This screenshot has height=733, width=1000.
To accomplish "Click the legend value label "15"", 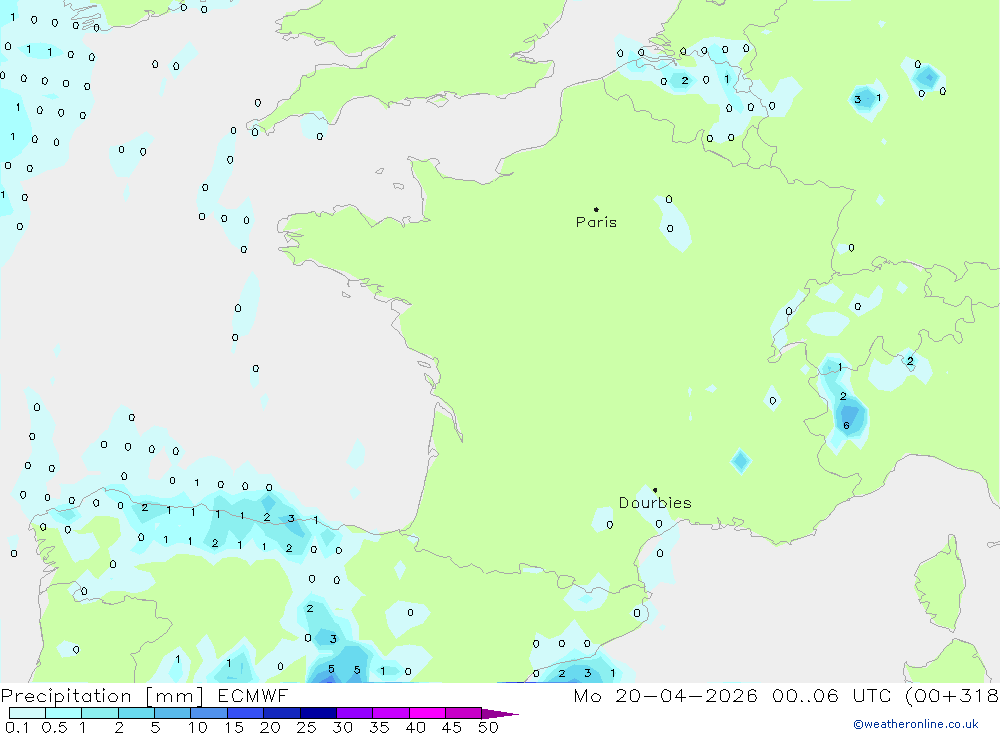I will [x=234, y=727].
